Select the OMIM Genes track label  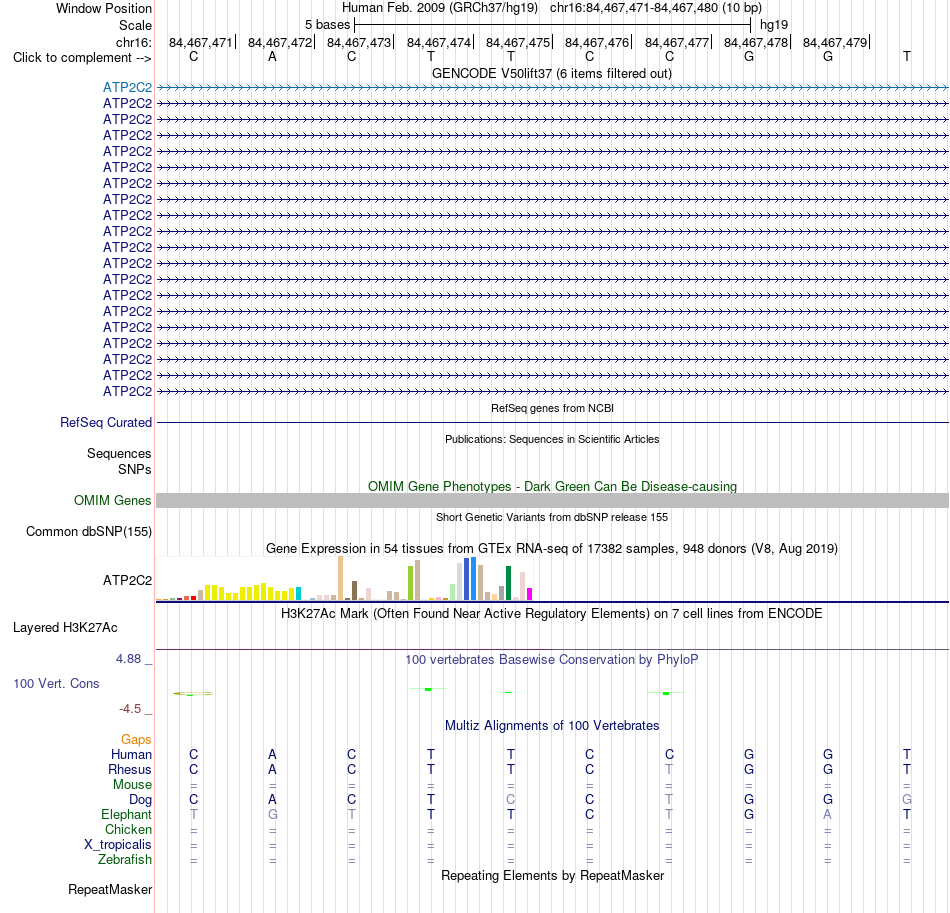tap(113, 500)
